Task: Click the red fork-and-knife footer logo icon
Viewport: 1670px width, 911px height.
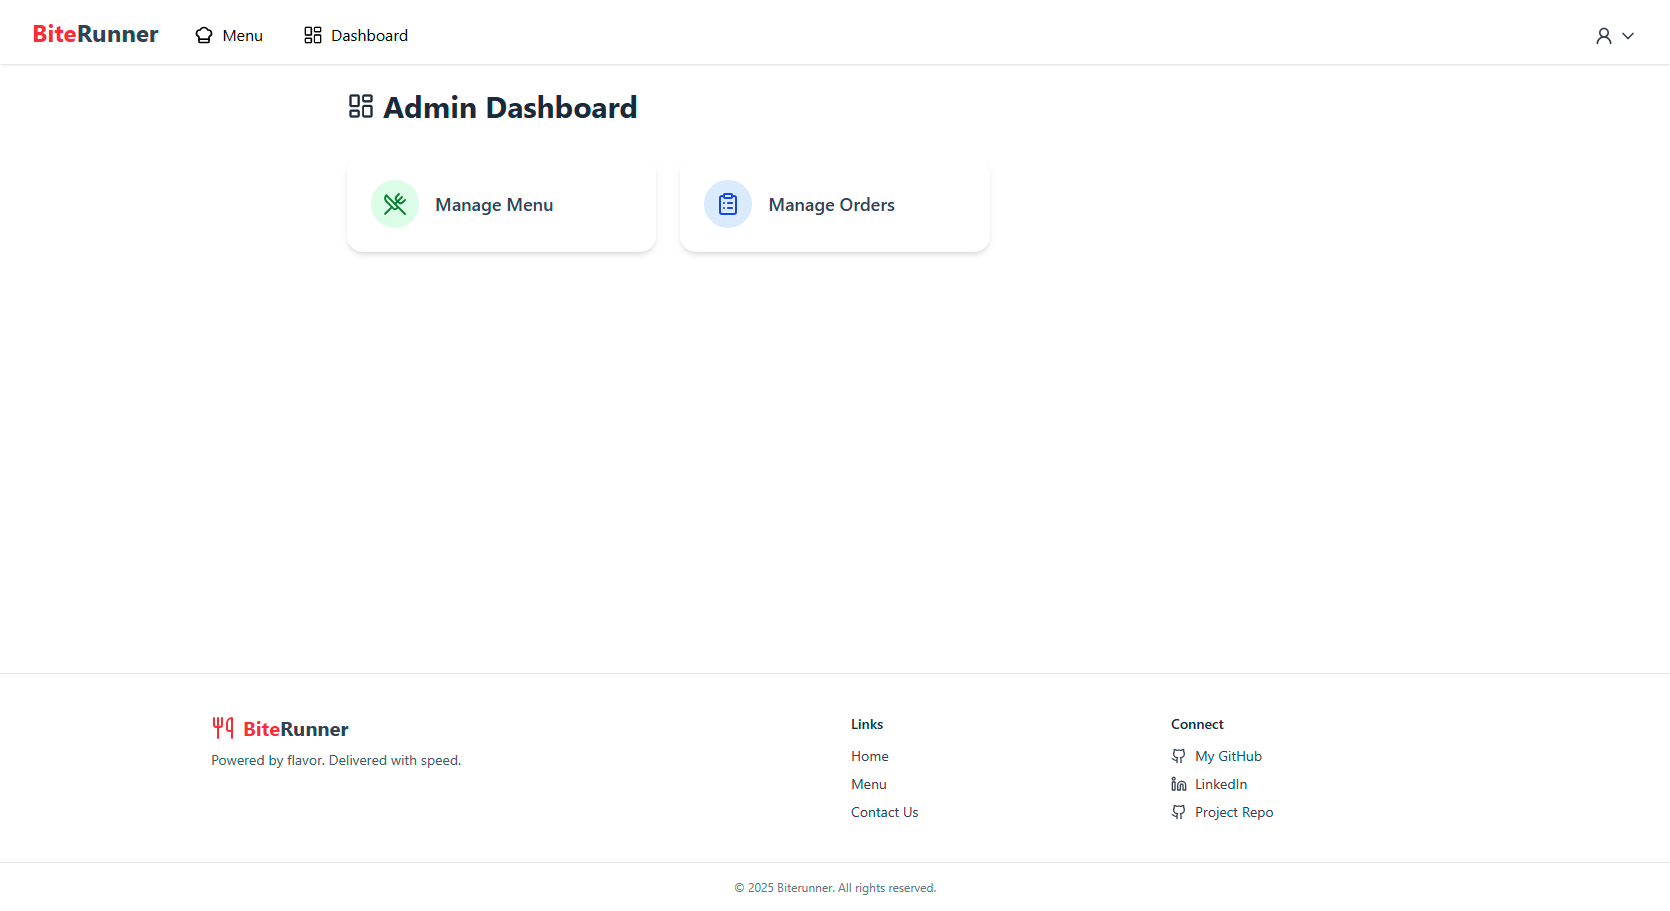Action: (223, 728)
